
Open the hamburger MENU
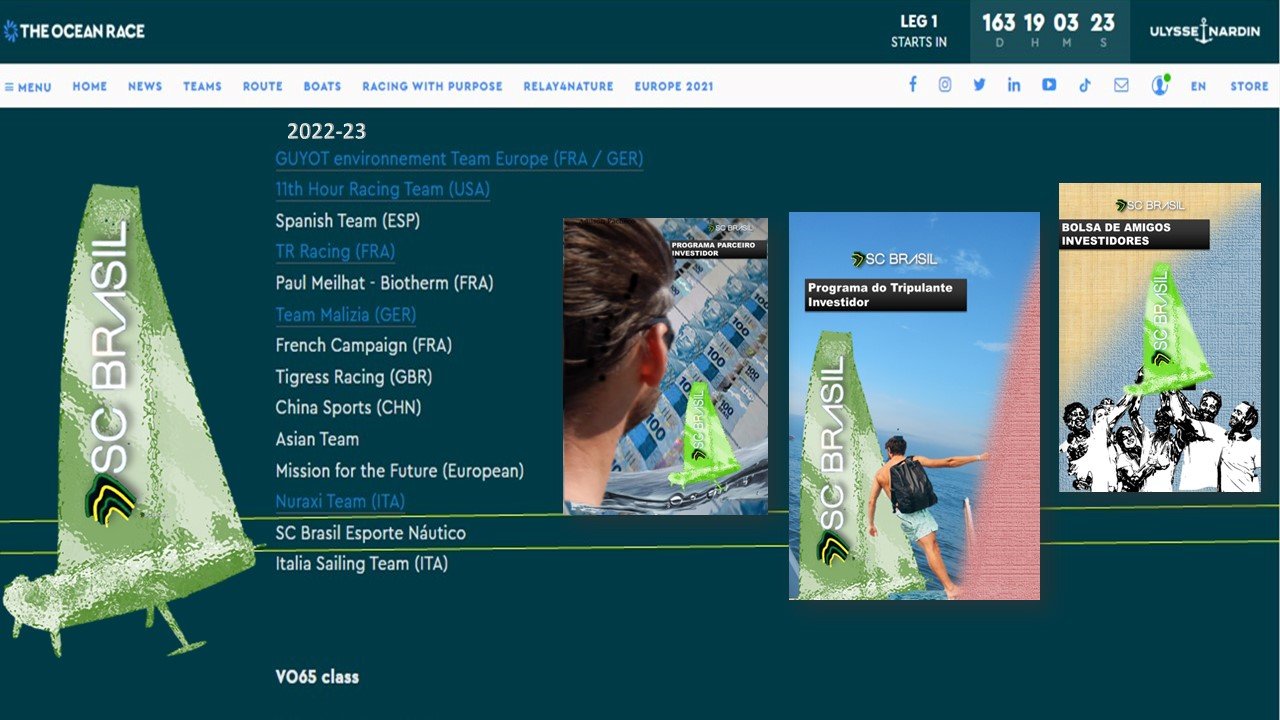coord(28,87)
